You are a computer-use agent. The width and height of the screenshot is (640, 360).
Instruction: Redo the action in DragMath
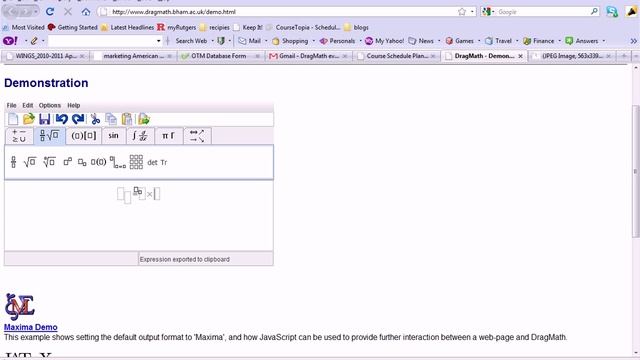(x=78, y=119)
